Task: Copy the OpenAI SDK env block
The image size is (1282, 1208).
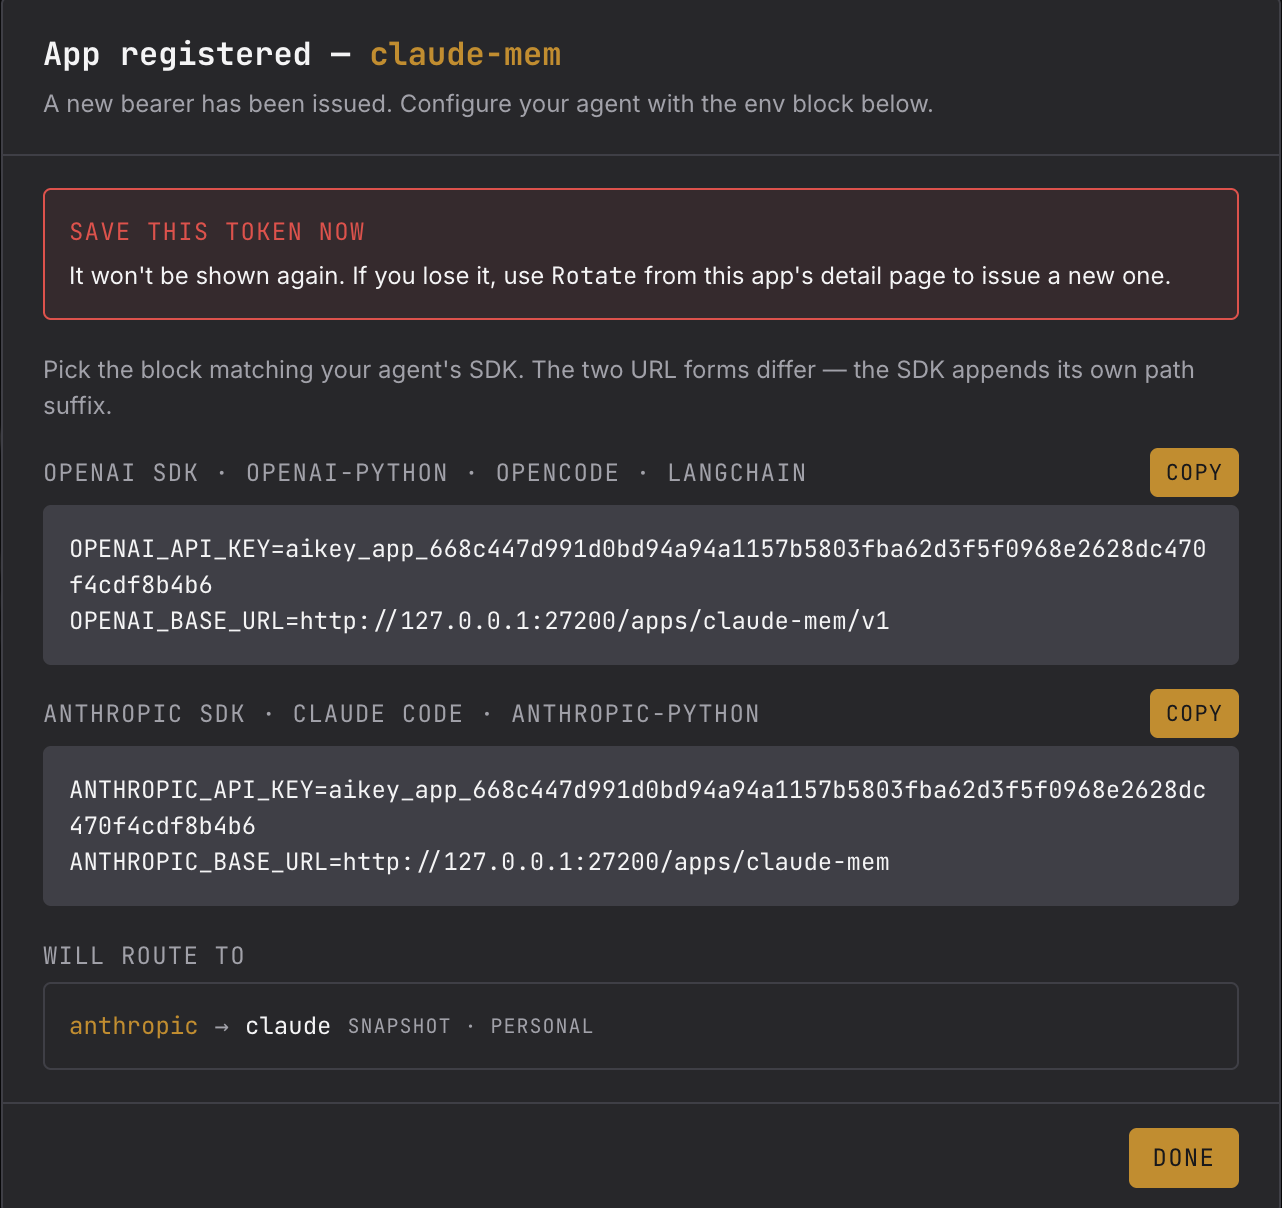Action: pos(1194,472)
